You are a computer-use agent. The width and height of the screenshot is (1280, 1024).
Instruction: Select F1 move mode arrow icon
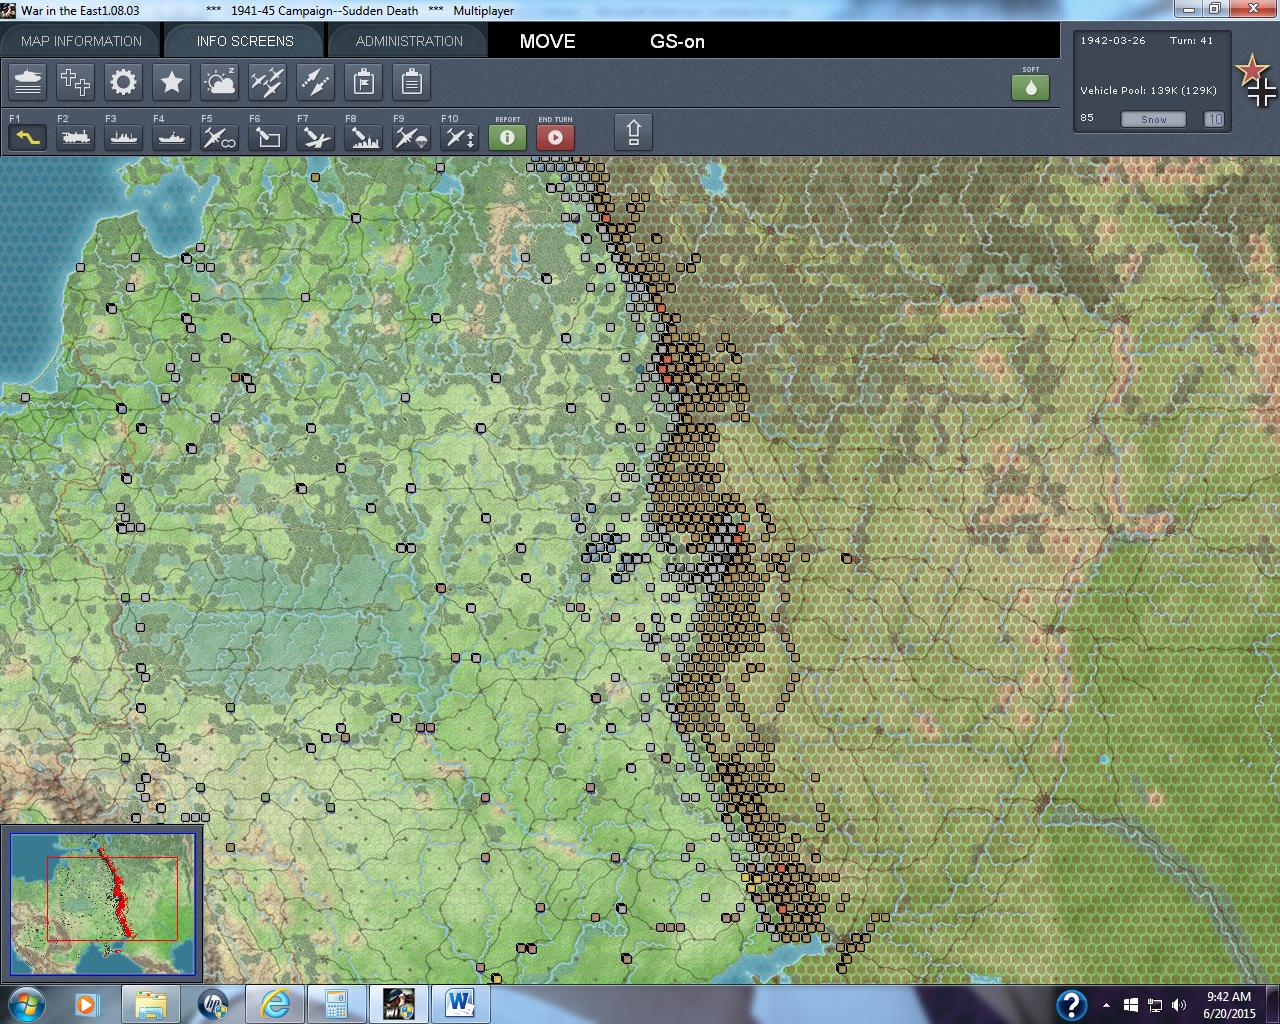28,136
